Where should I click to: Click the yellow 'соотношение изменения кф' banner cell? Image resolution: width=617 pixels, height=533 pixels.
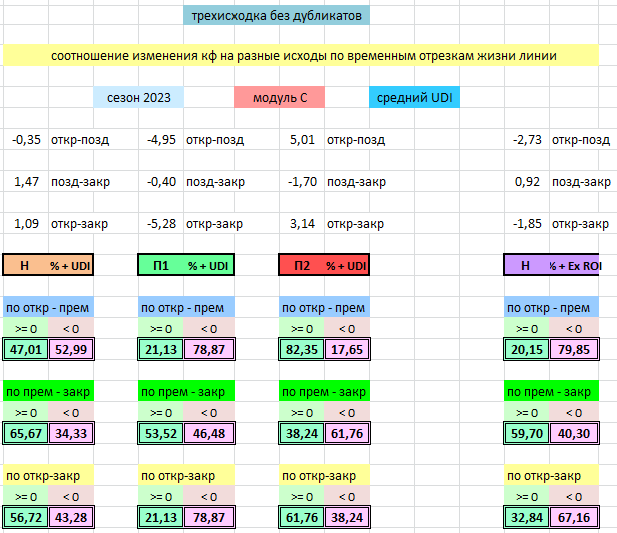301,55
